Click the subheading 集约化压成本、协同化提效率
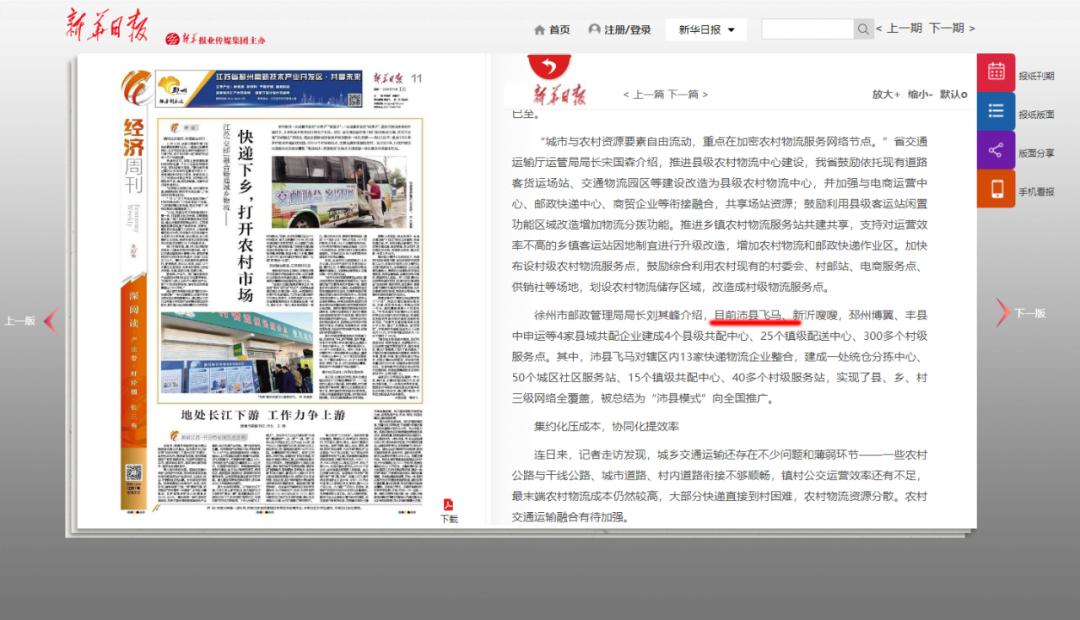Viewport: 1080px width, 620px height. point(606,426)
